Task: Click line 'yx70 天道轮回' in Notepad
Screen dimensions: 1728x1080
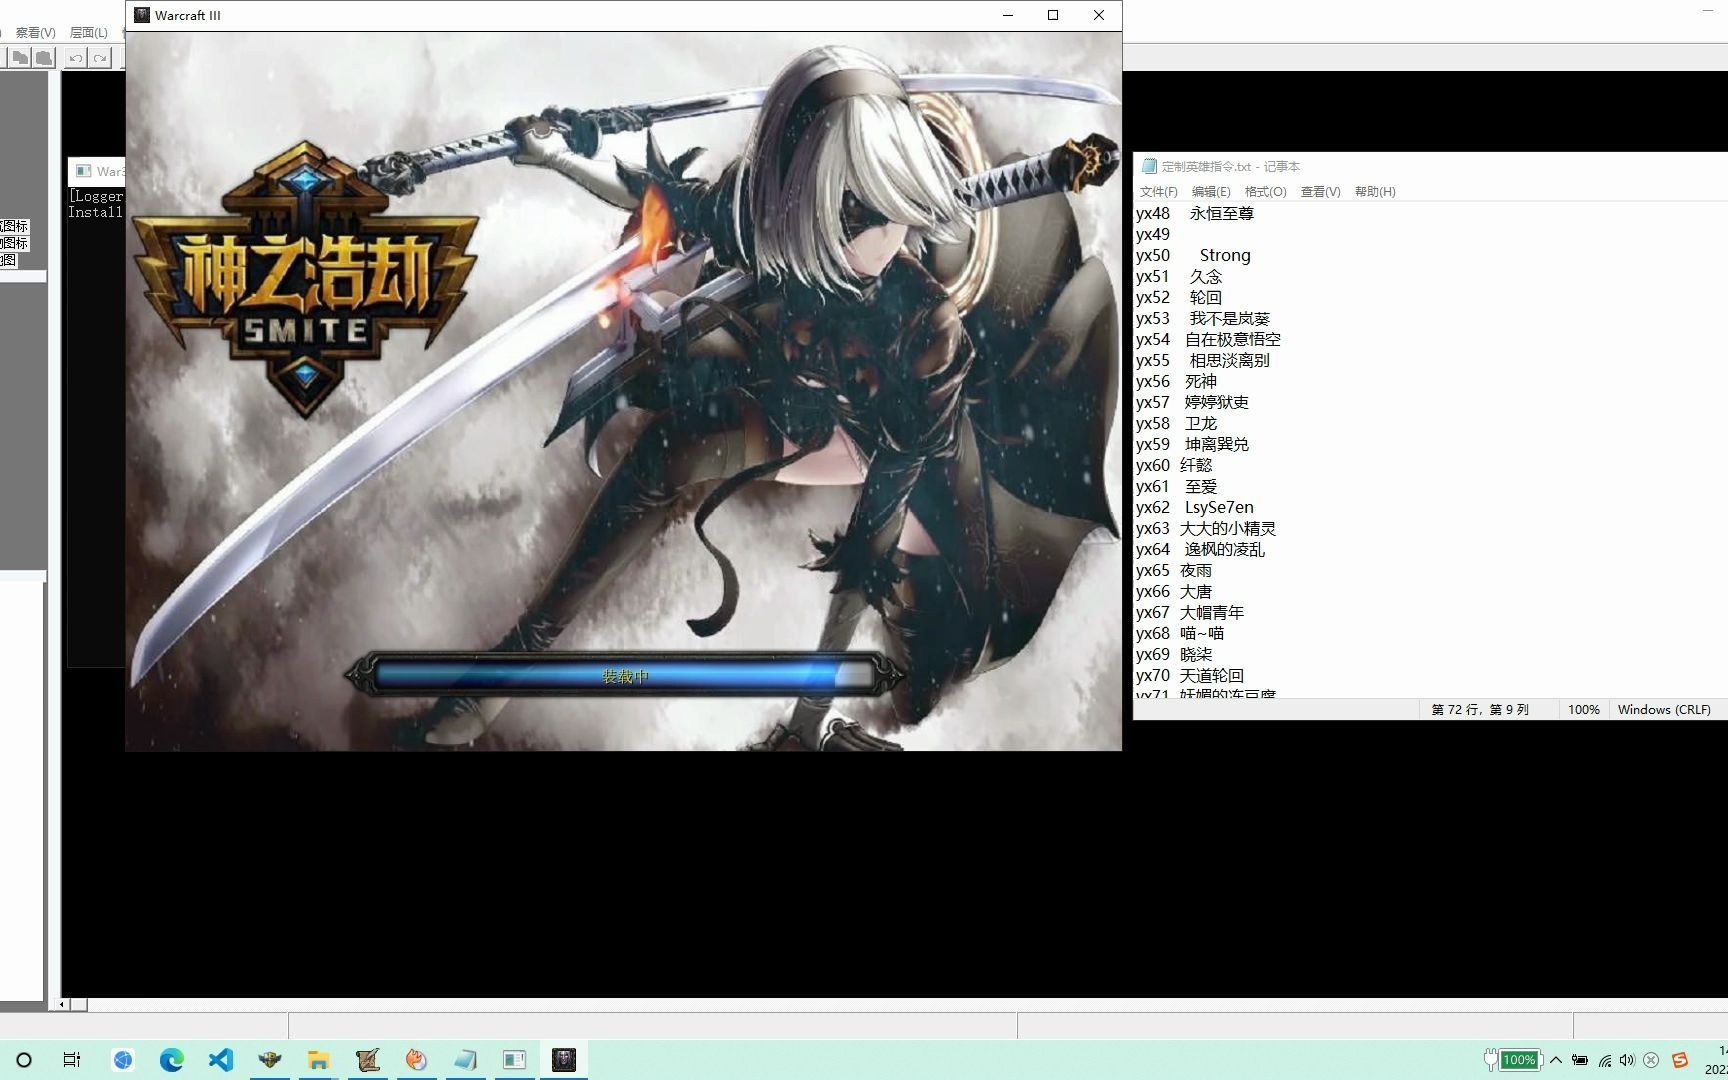Action: [1190, 675]
